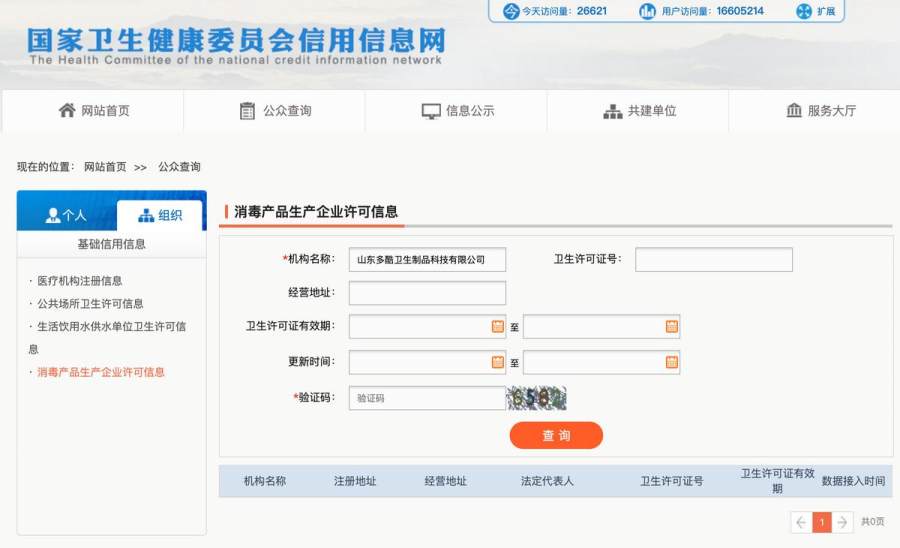Click the 扩展 expand icon at top

(x=804, y=11)
